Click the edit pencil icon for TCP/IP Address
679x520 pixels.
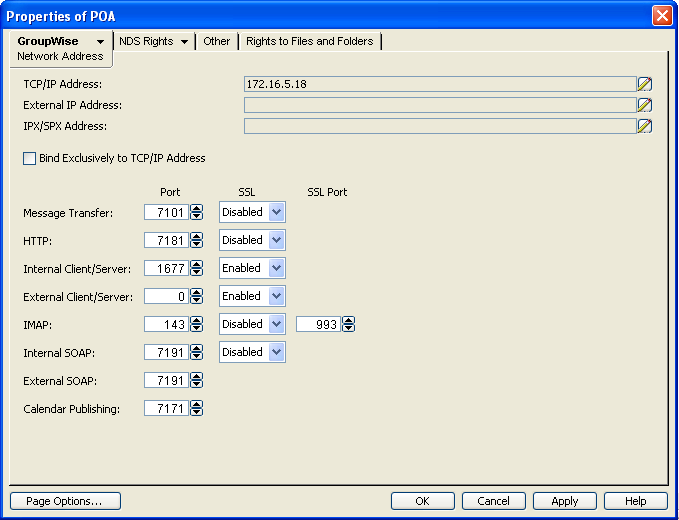click(x=644, y=84)
